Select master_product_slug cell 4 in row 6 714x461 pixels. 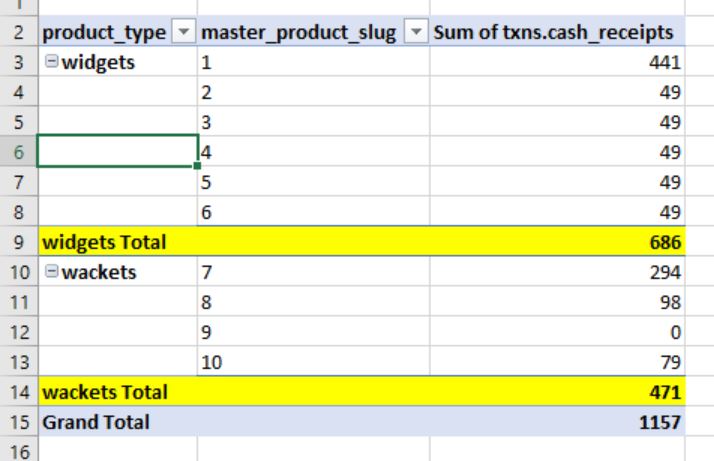(313, 152)
